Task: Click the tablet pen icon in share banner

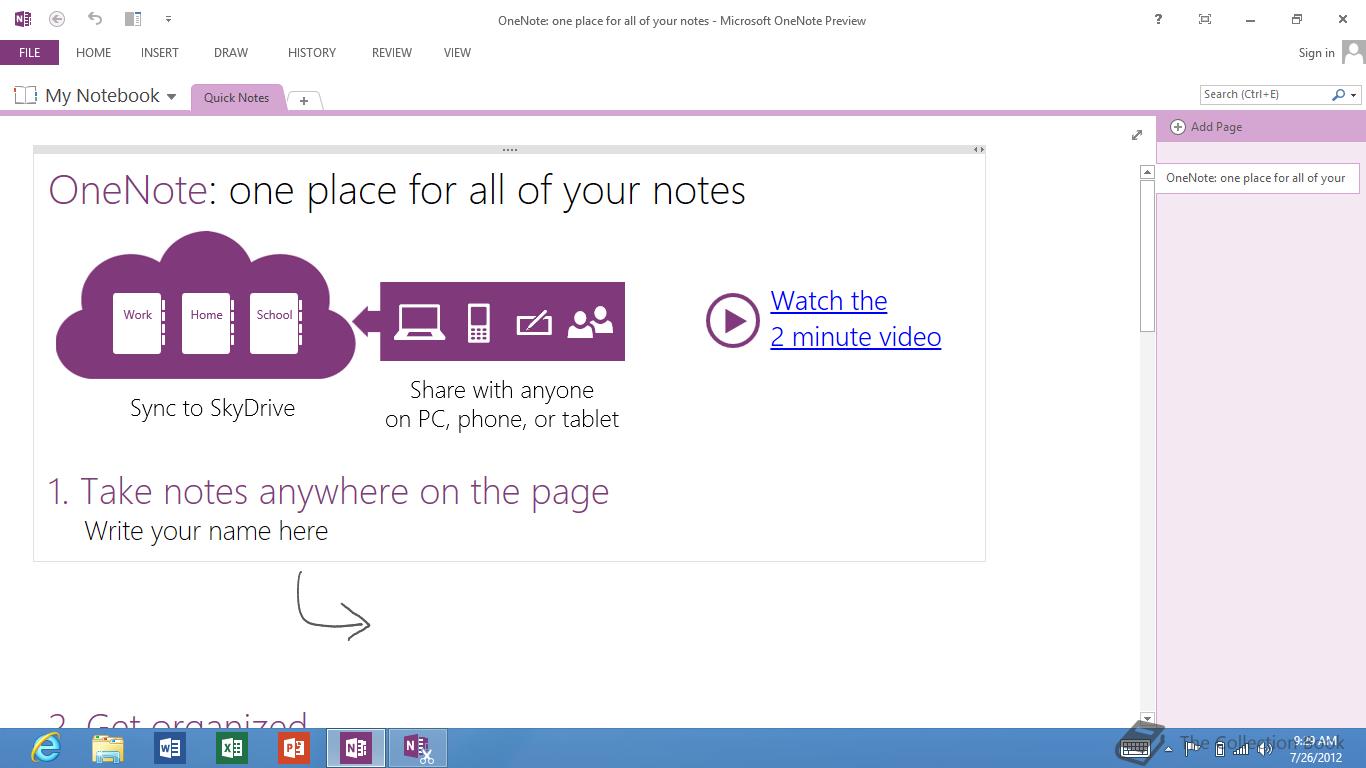Action: point(534,323)
